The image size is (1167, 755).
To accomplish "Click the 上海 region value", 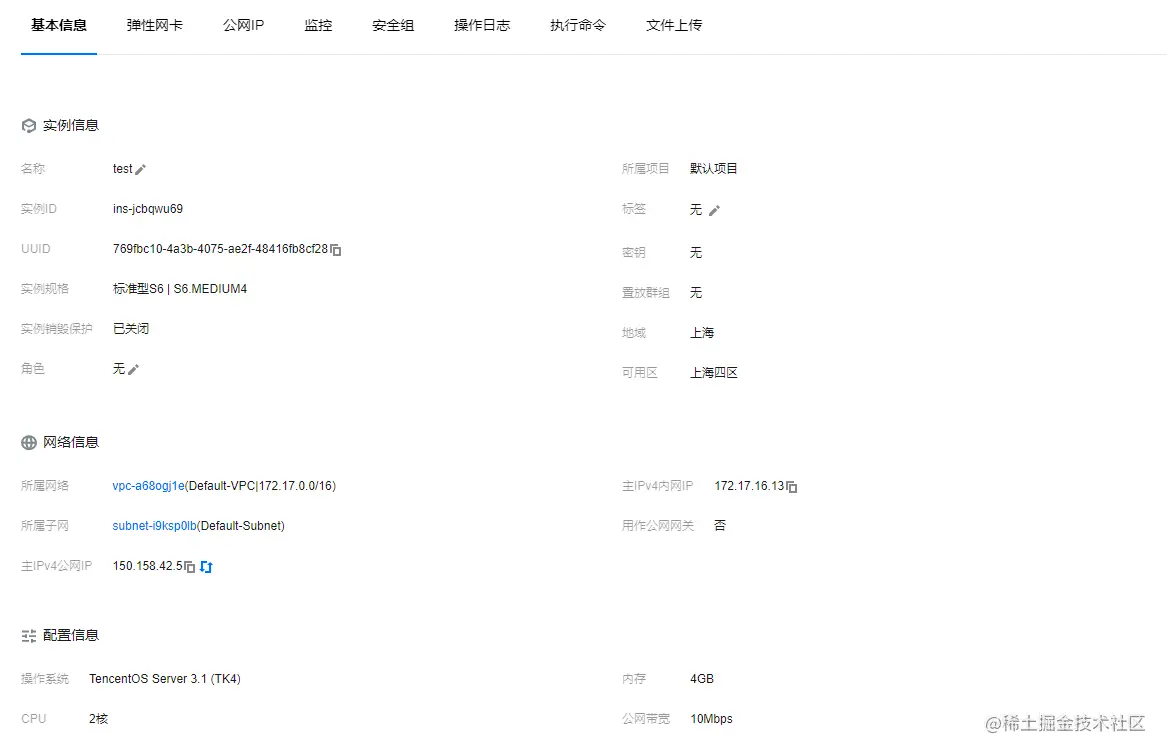I will 702,332.
